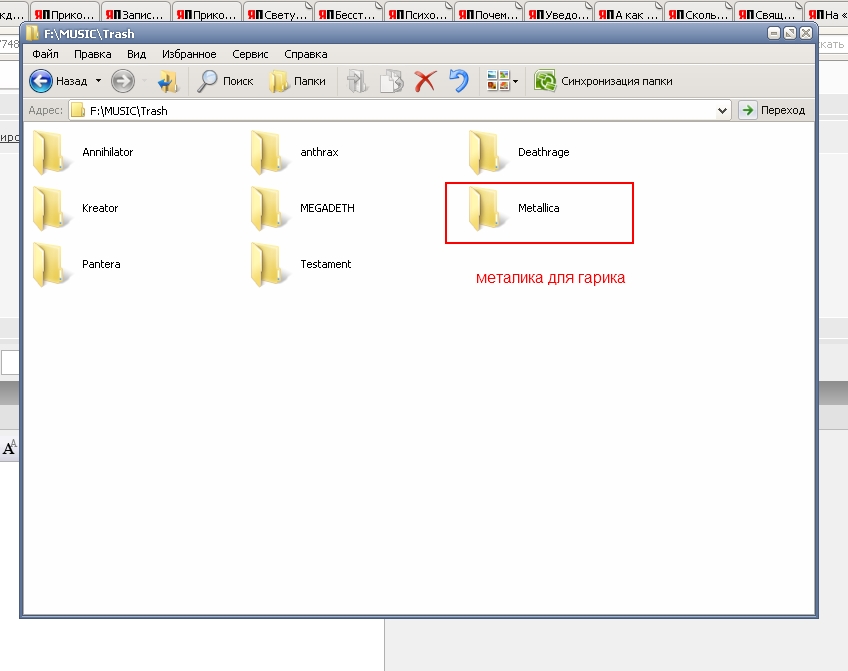Open the Файл menu
This screenshot has width=848, height=671.
[x=45, y=54]
